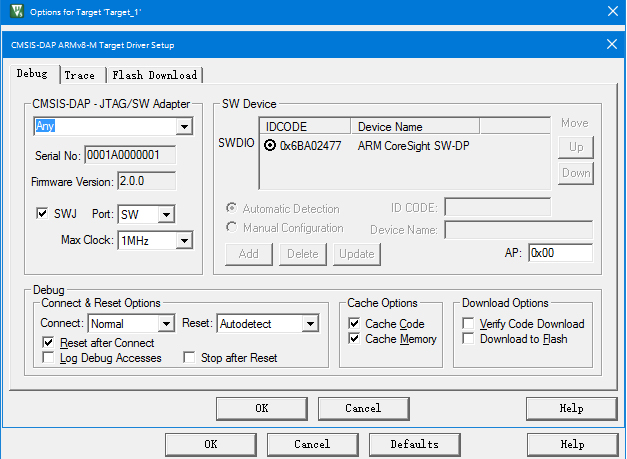Viewport: 627px width, 459px height.
Task: Click Cancel in Options for Target window
Action: tap(312, 445)
